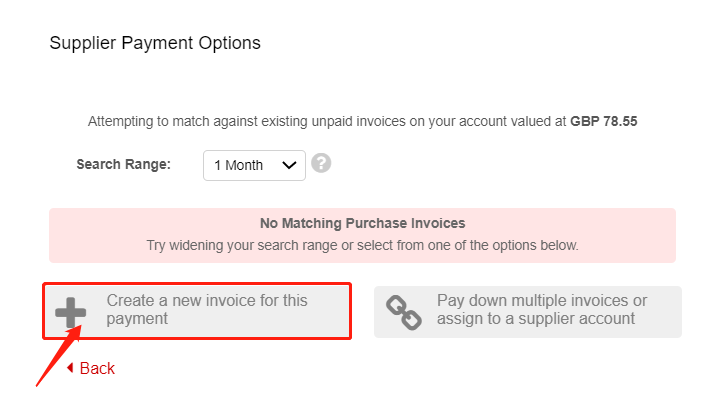Viewport: 726px width, 417px height.
Task: Select the '1 Month' value text
Action: click(237, 165)
